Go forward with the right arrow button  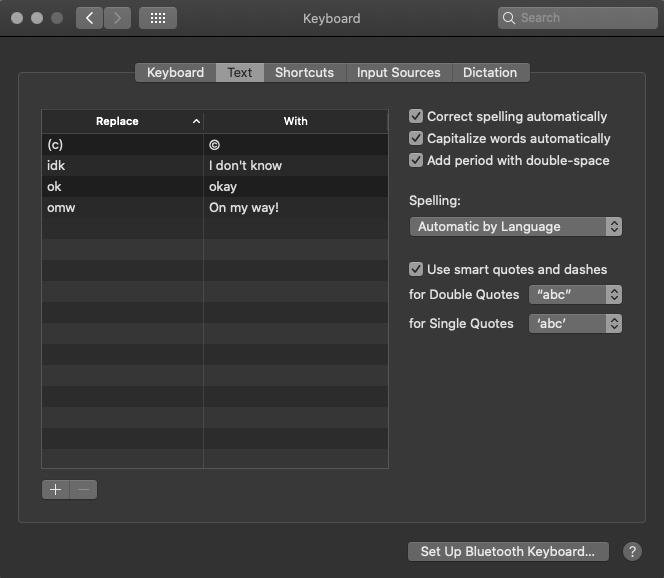click(117, 18)
